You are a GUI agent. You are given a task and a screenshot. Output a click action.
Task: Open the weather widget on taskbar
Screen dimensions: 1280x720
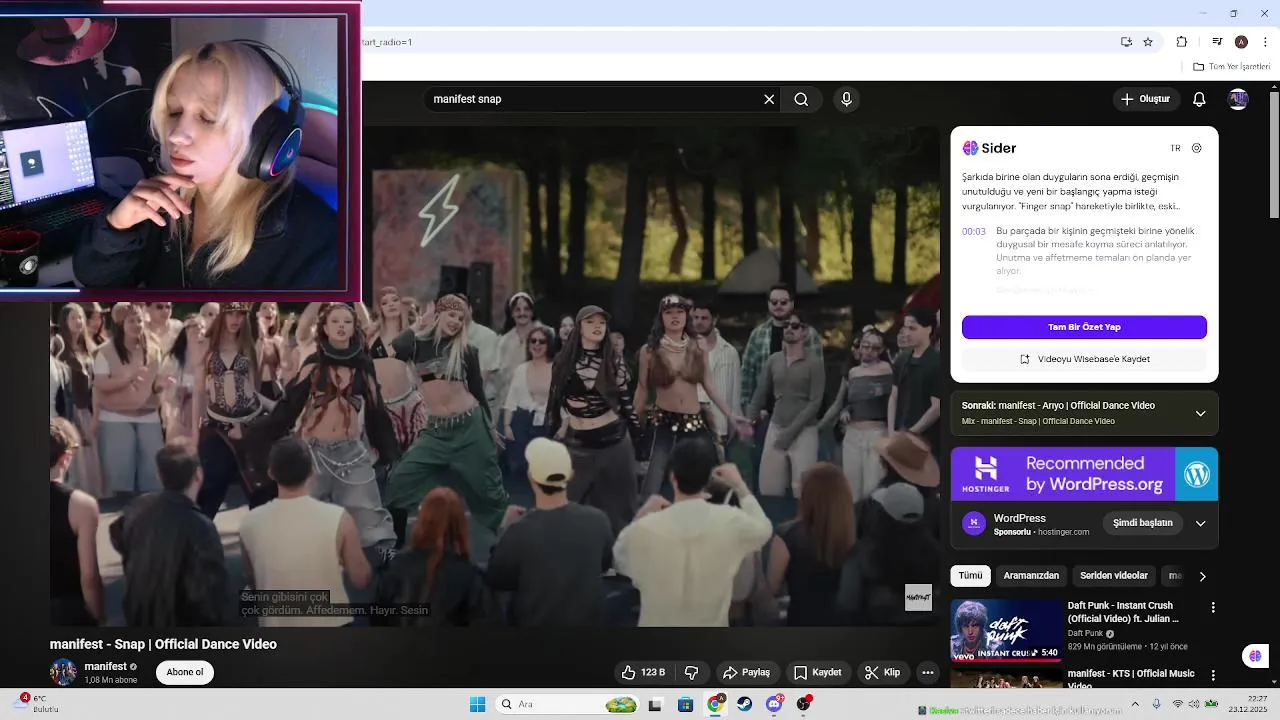[x=35, y=704]
